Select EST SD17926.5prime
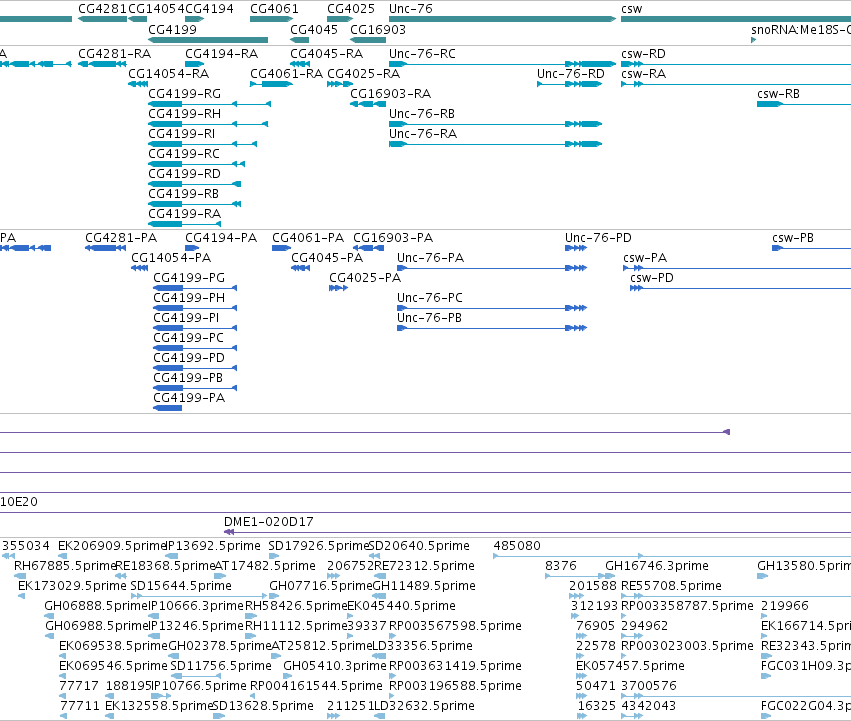Screen dimensions: 851x721 point(274,556)
